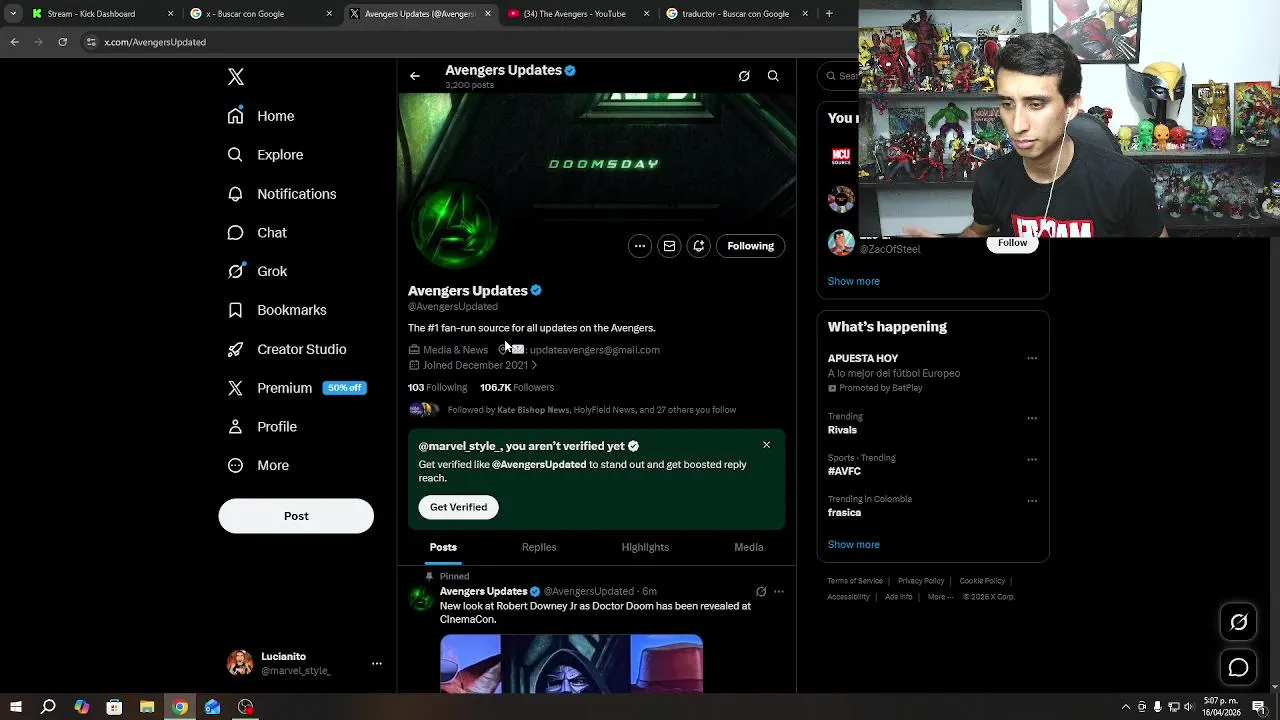This screenshot has width=1280, height=720.
Task: Open Grok icon in profile header
Action: (744, 76)
